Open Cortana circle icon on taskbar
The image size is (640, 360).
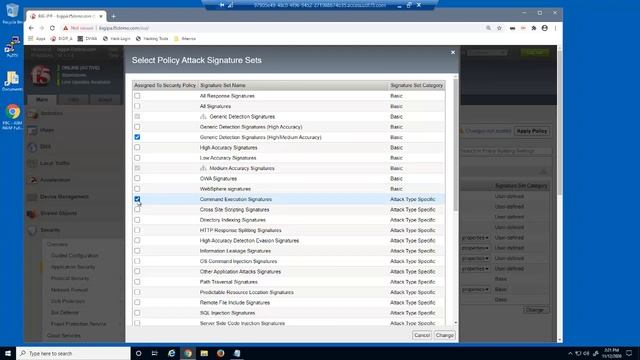138,353
